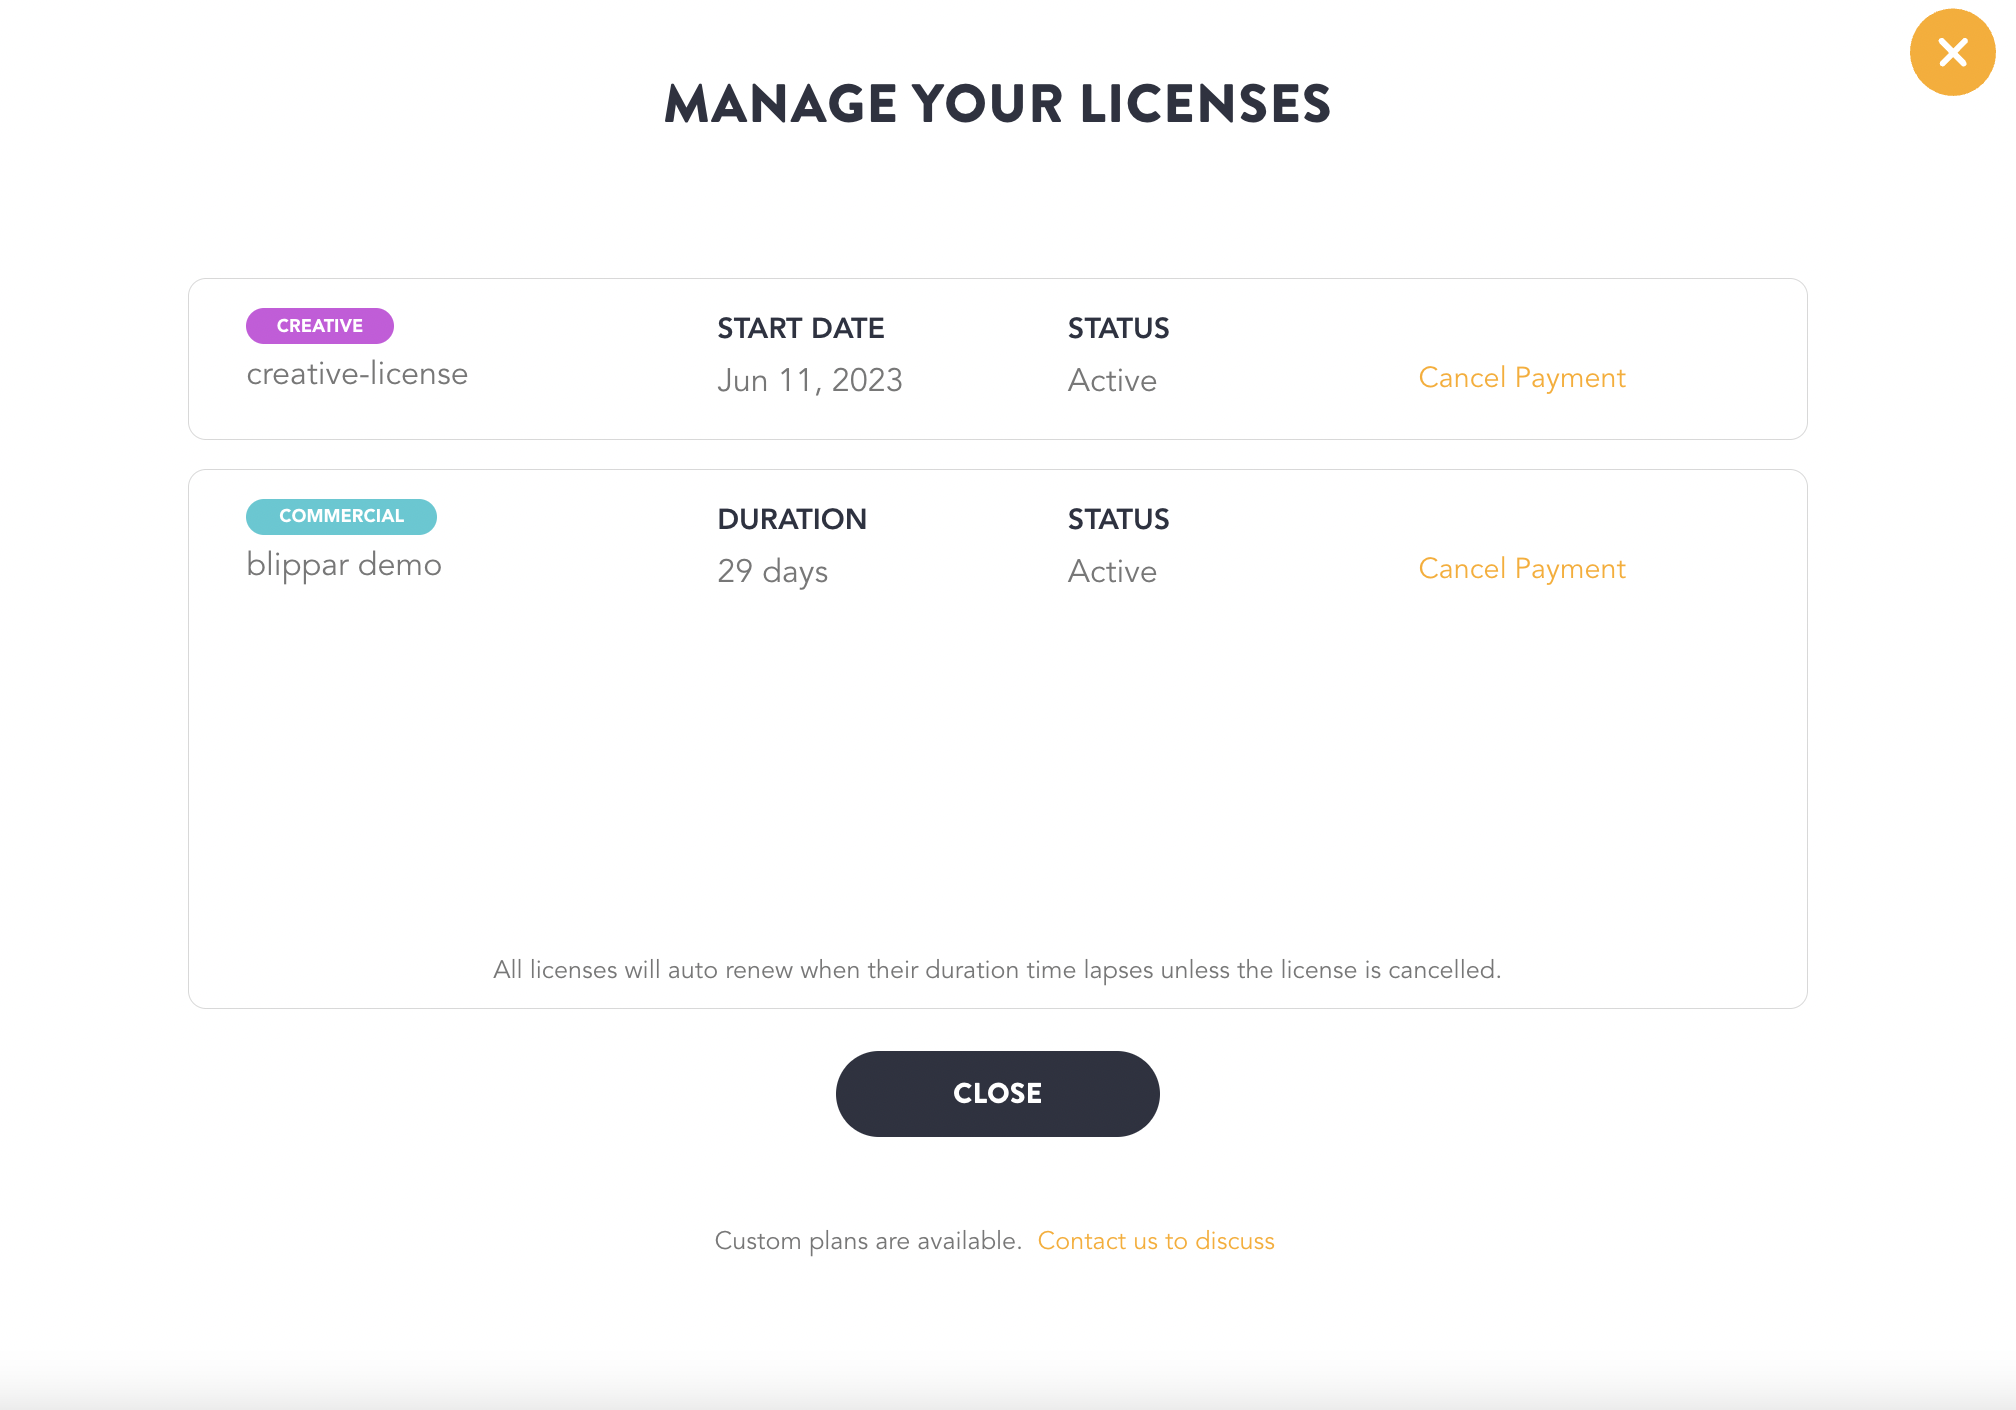Image resolution: width=2016 pixels, height=1410 pixels.
Task: Click Active status of blippar demo
Action: tap(1111, 572)
